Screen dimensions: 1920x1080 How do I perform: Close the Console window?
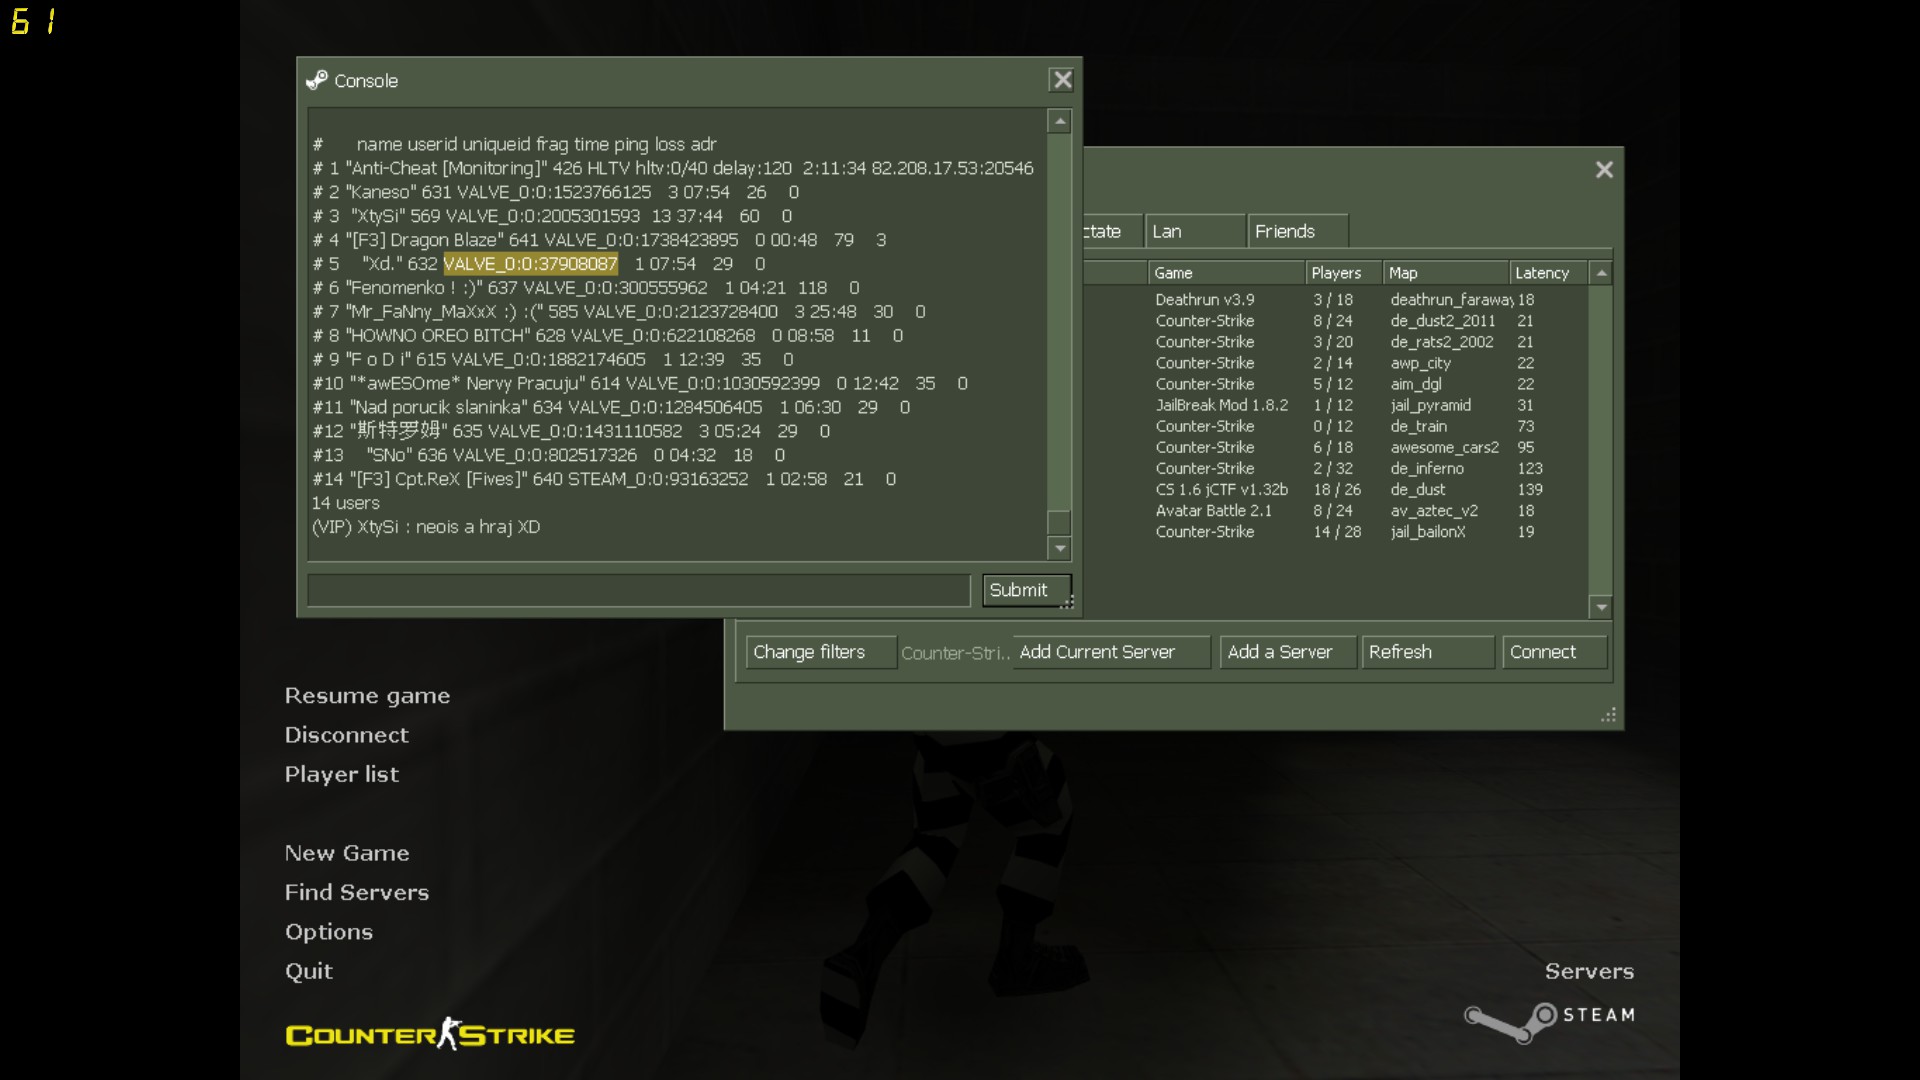click(1062, 80)
